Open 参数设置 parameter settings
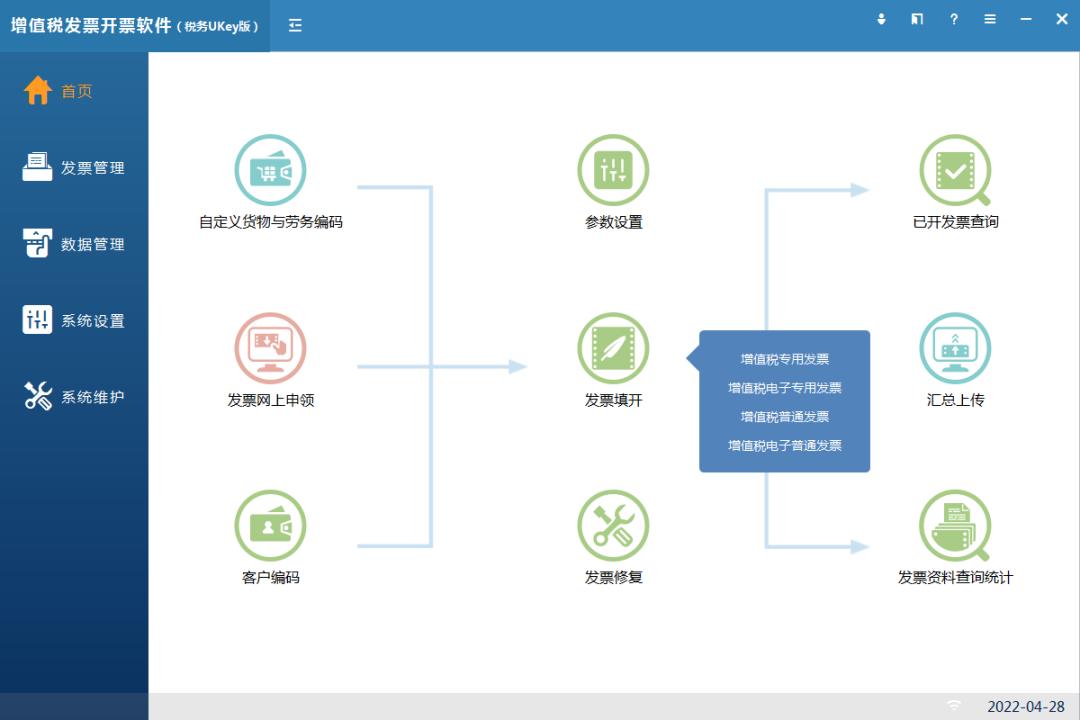Image resolution: width=1080 pixels, height=720 pixels. 613,172
